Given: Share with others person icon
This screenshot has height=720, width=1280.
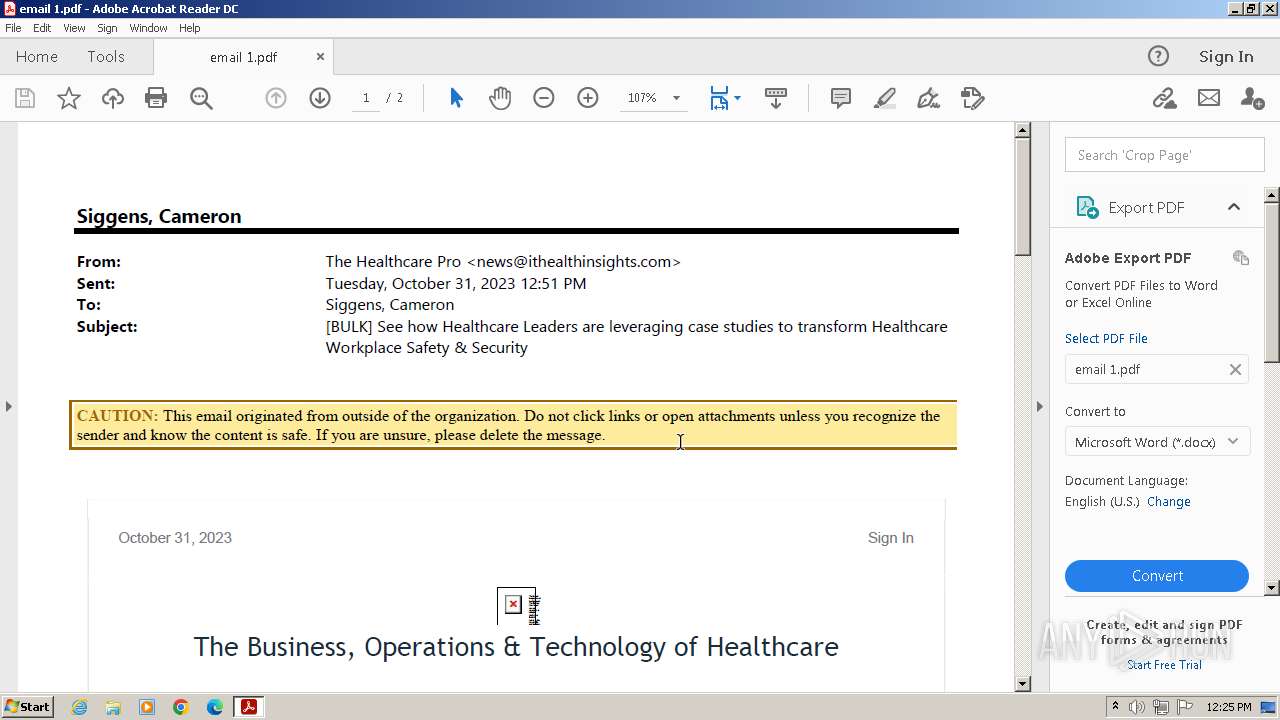Looking at the screenshot, I should [1252, 98].
